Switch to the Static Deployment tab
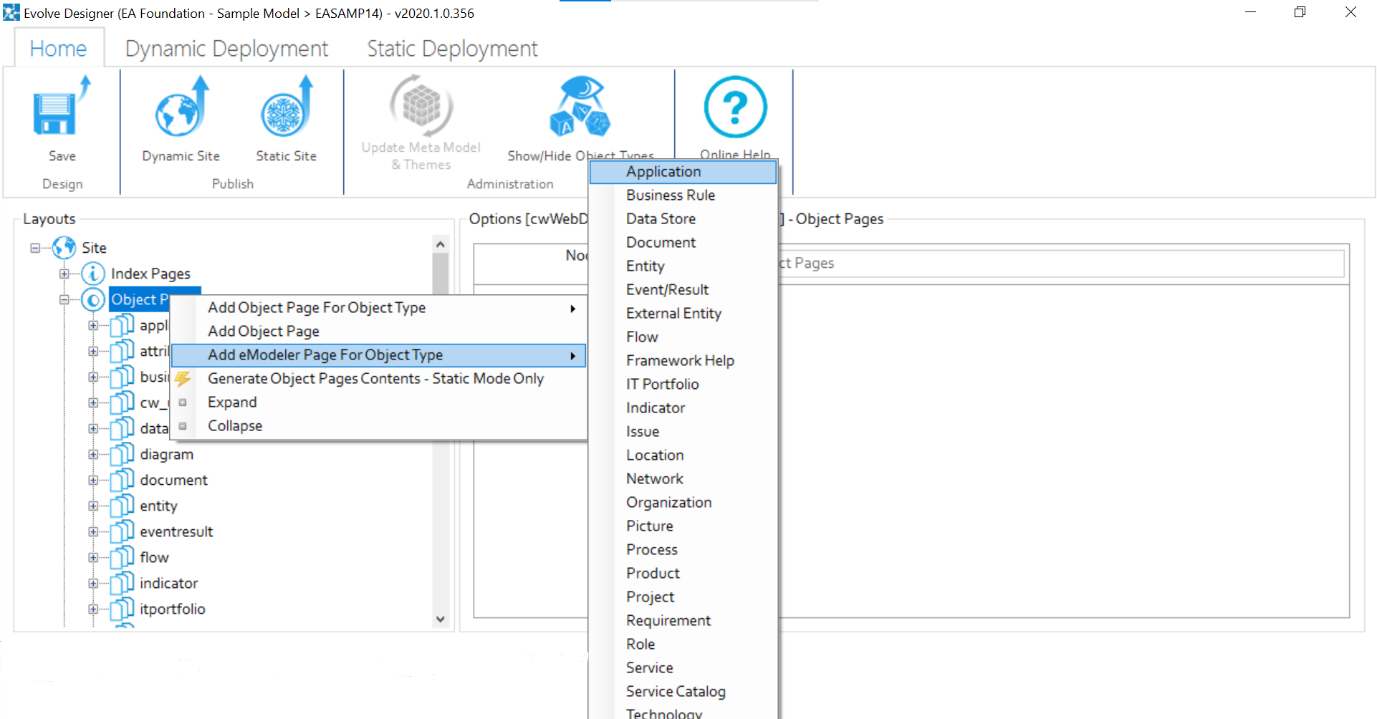 [x=452, y=49]
